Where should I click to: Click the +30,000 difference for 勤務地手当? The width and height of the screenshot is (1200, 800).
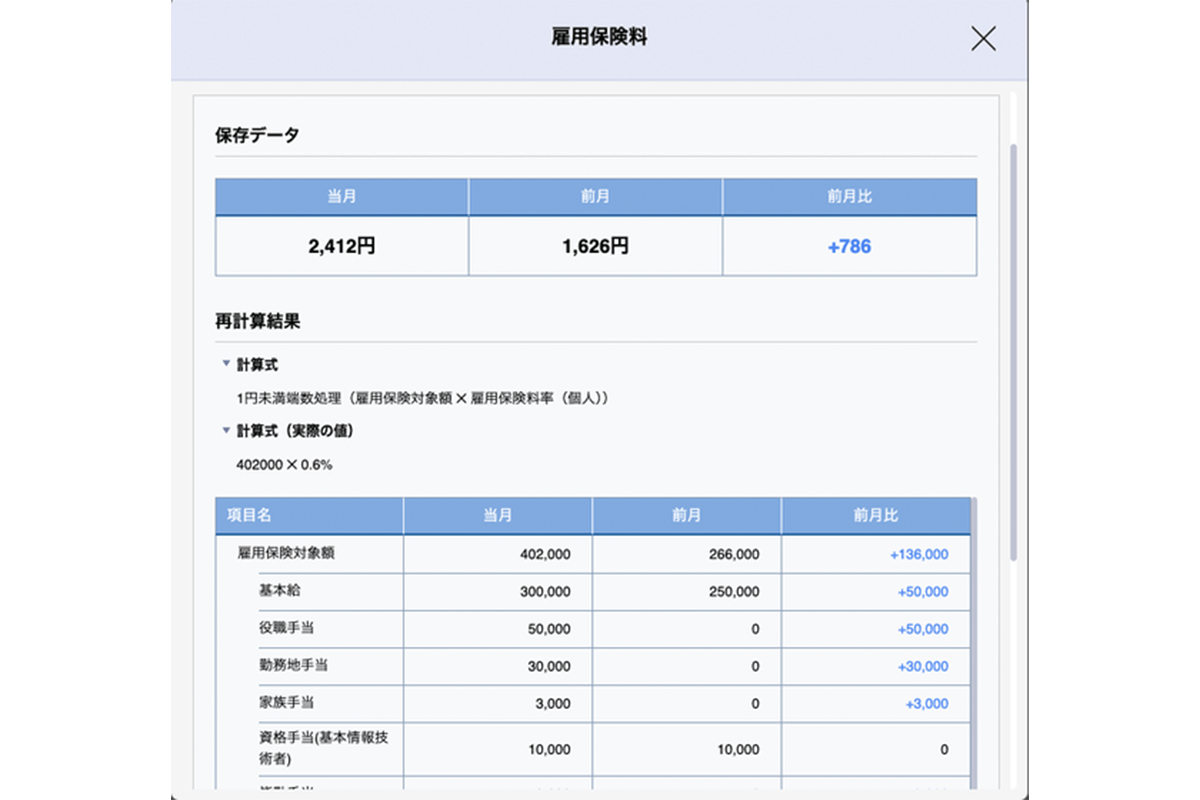coord(924,667)
